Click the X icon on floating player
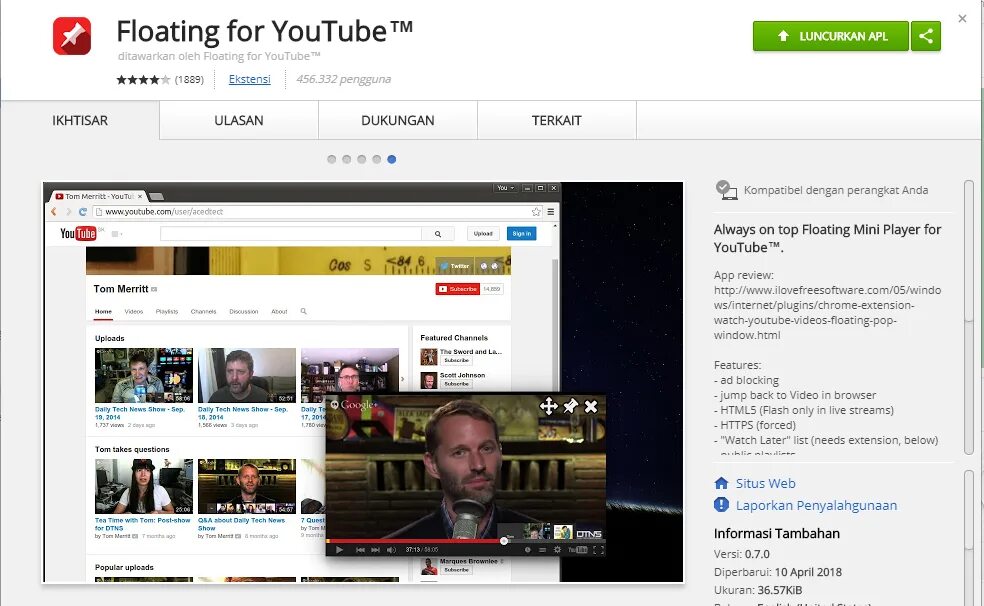The height and width of the screenshot is (606, 984). (591, 407)
